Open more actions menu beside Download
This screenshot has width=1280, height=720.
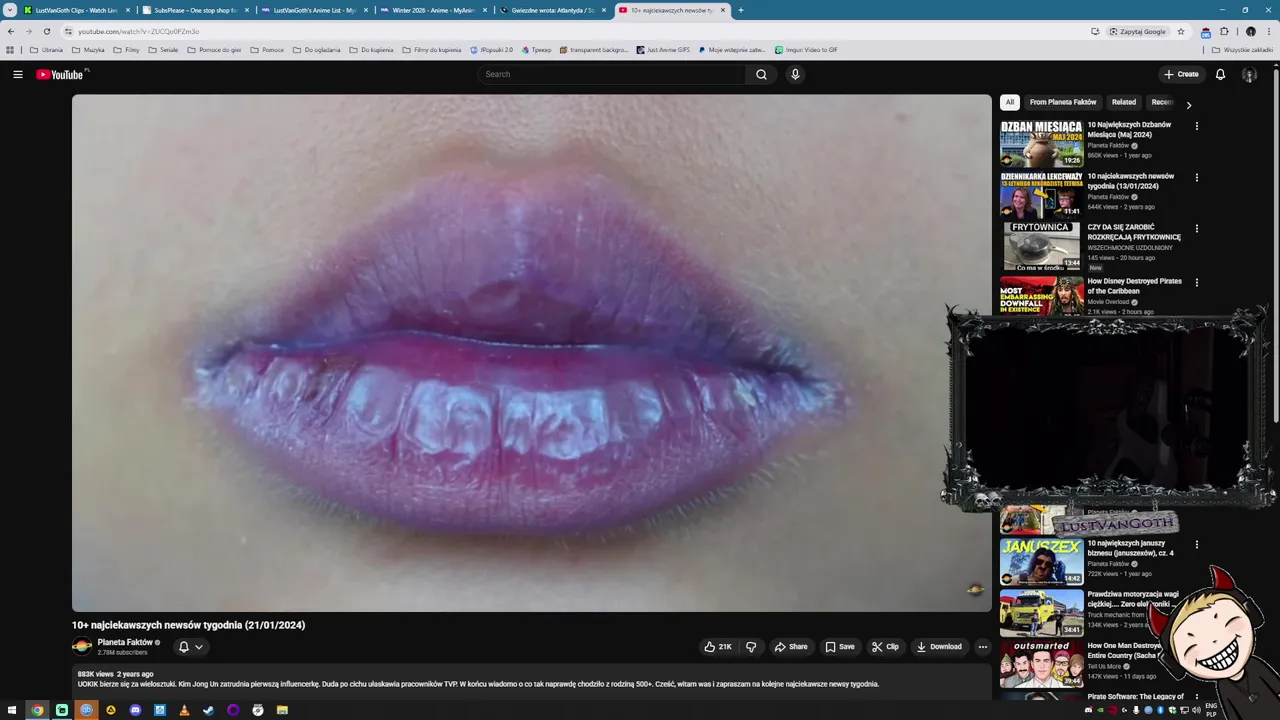(982, 647)
